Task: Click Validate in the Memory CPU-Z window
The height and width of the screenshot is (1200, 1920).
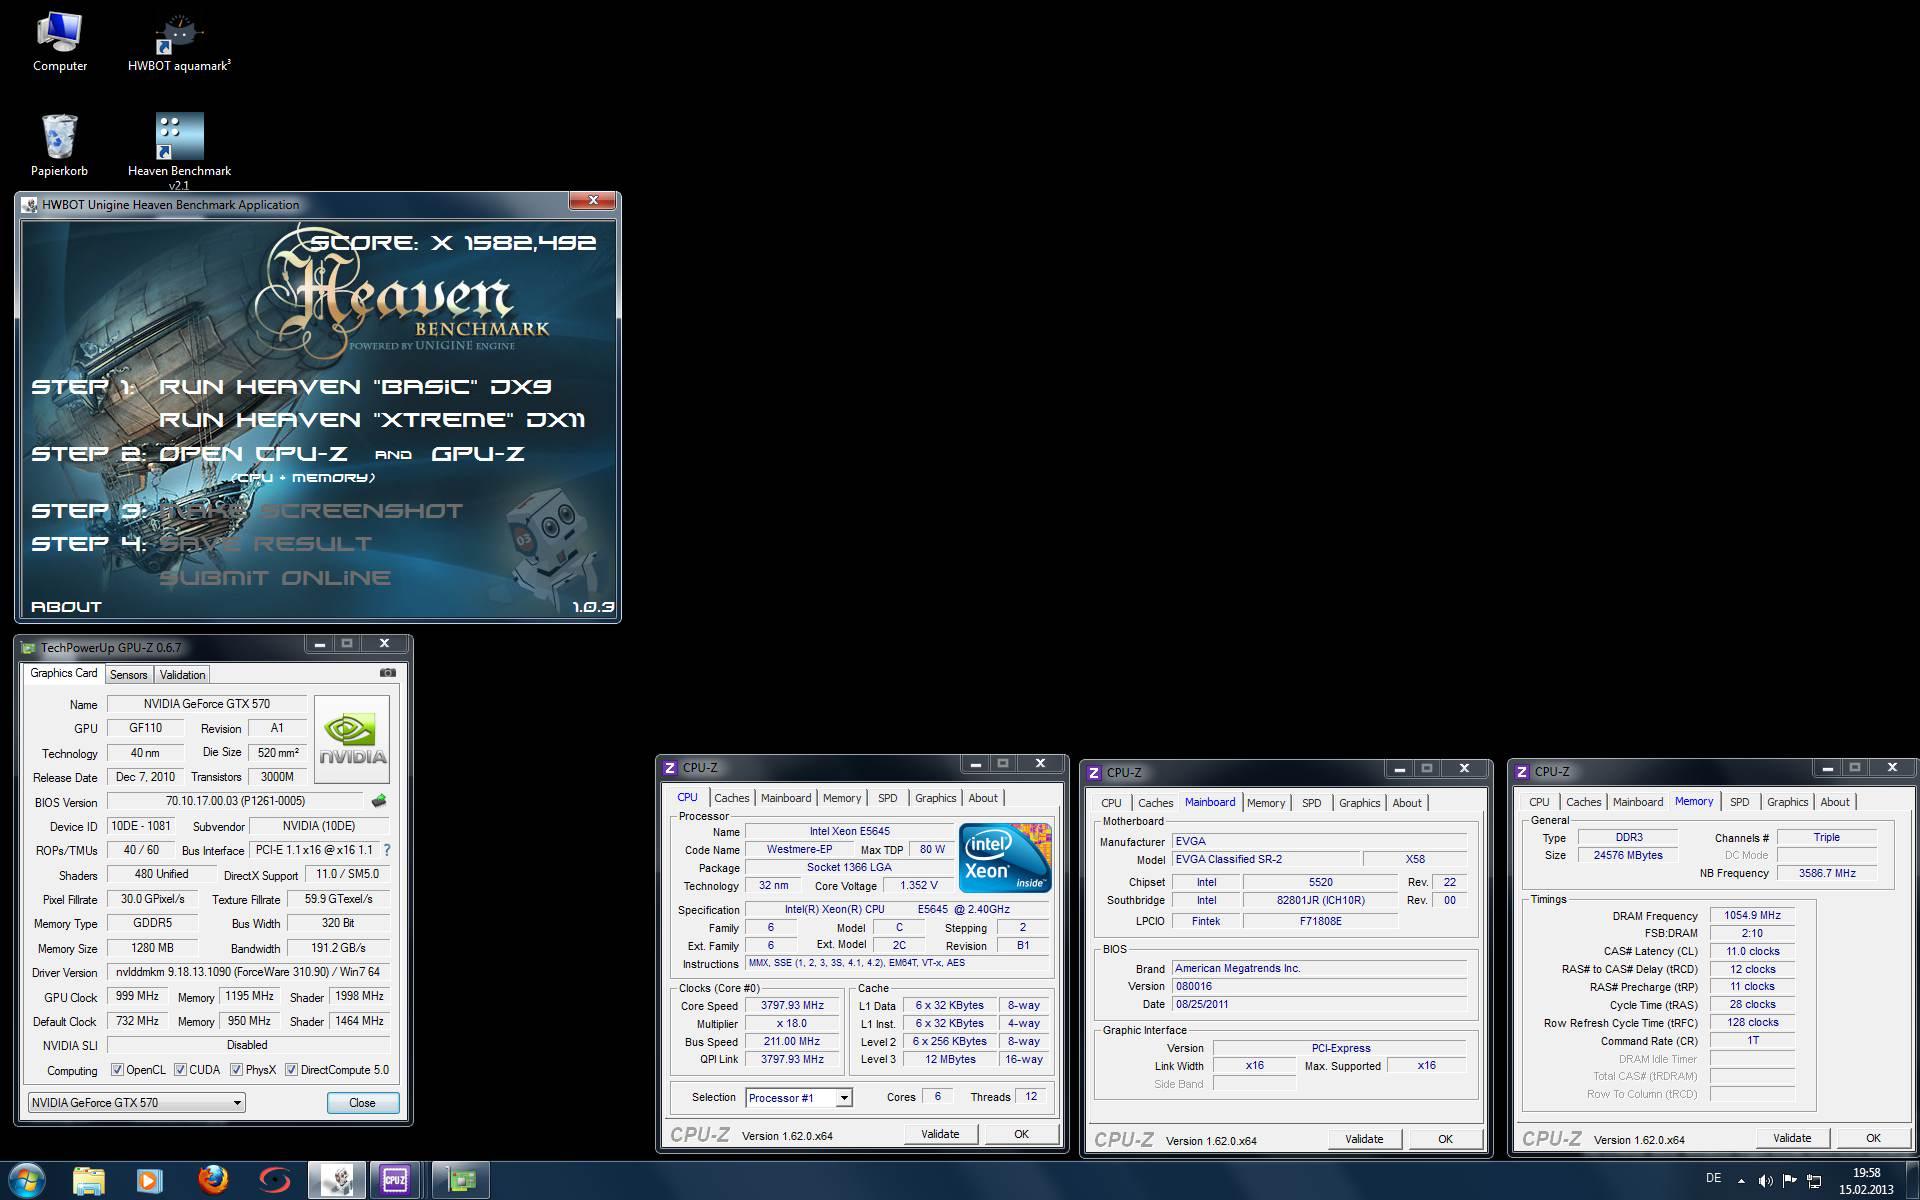Action: click(x=1792, y=1138)
